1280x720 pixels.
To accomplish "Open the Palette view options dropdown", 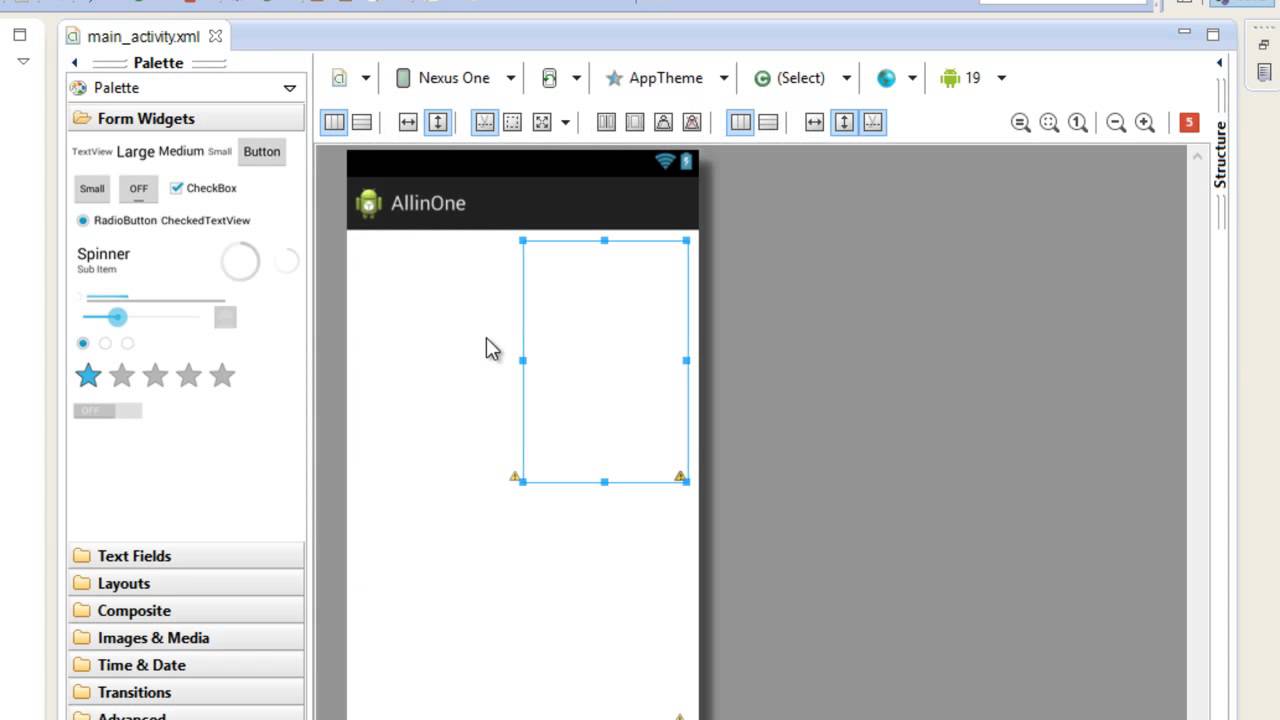I will tap(289, 88).
